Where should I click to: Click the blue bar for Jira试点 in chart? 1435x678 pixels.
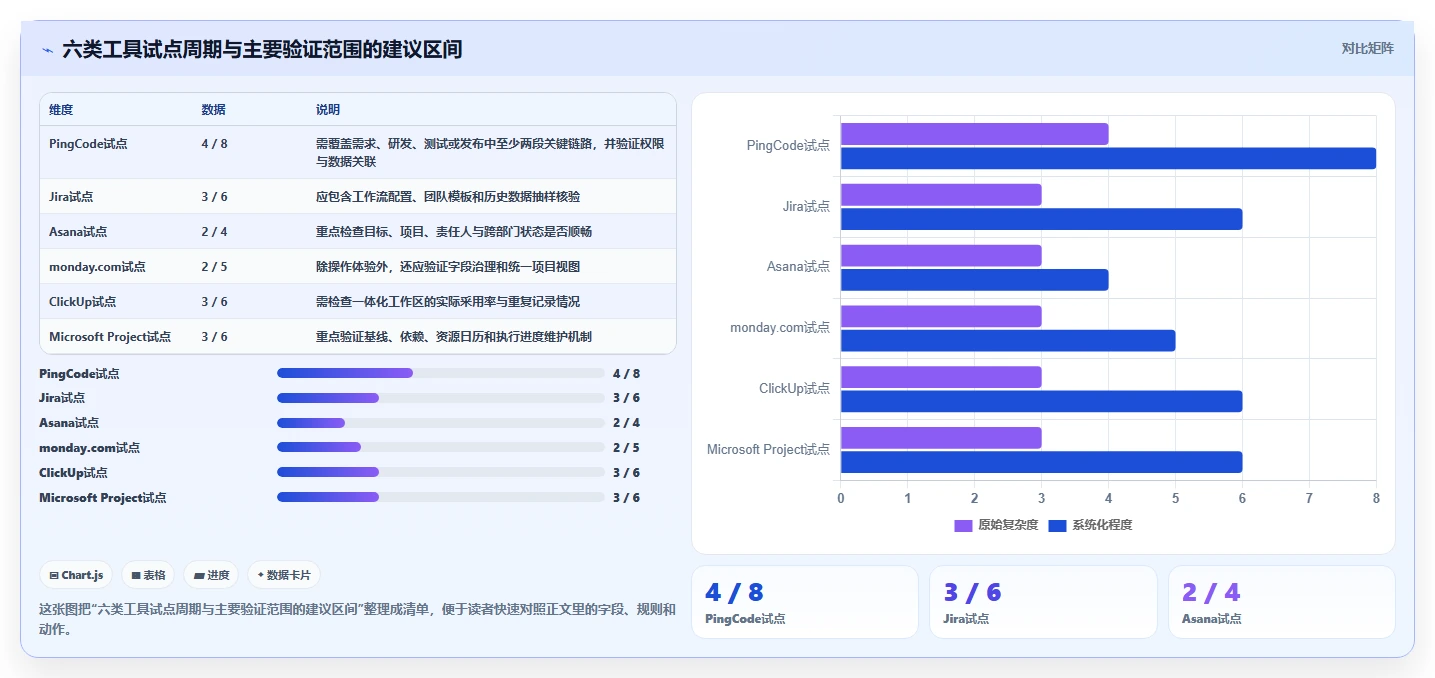pos(1041,219)
